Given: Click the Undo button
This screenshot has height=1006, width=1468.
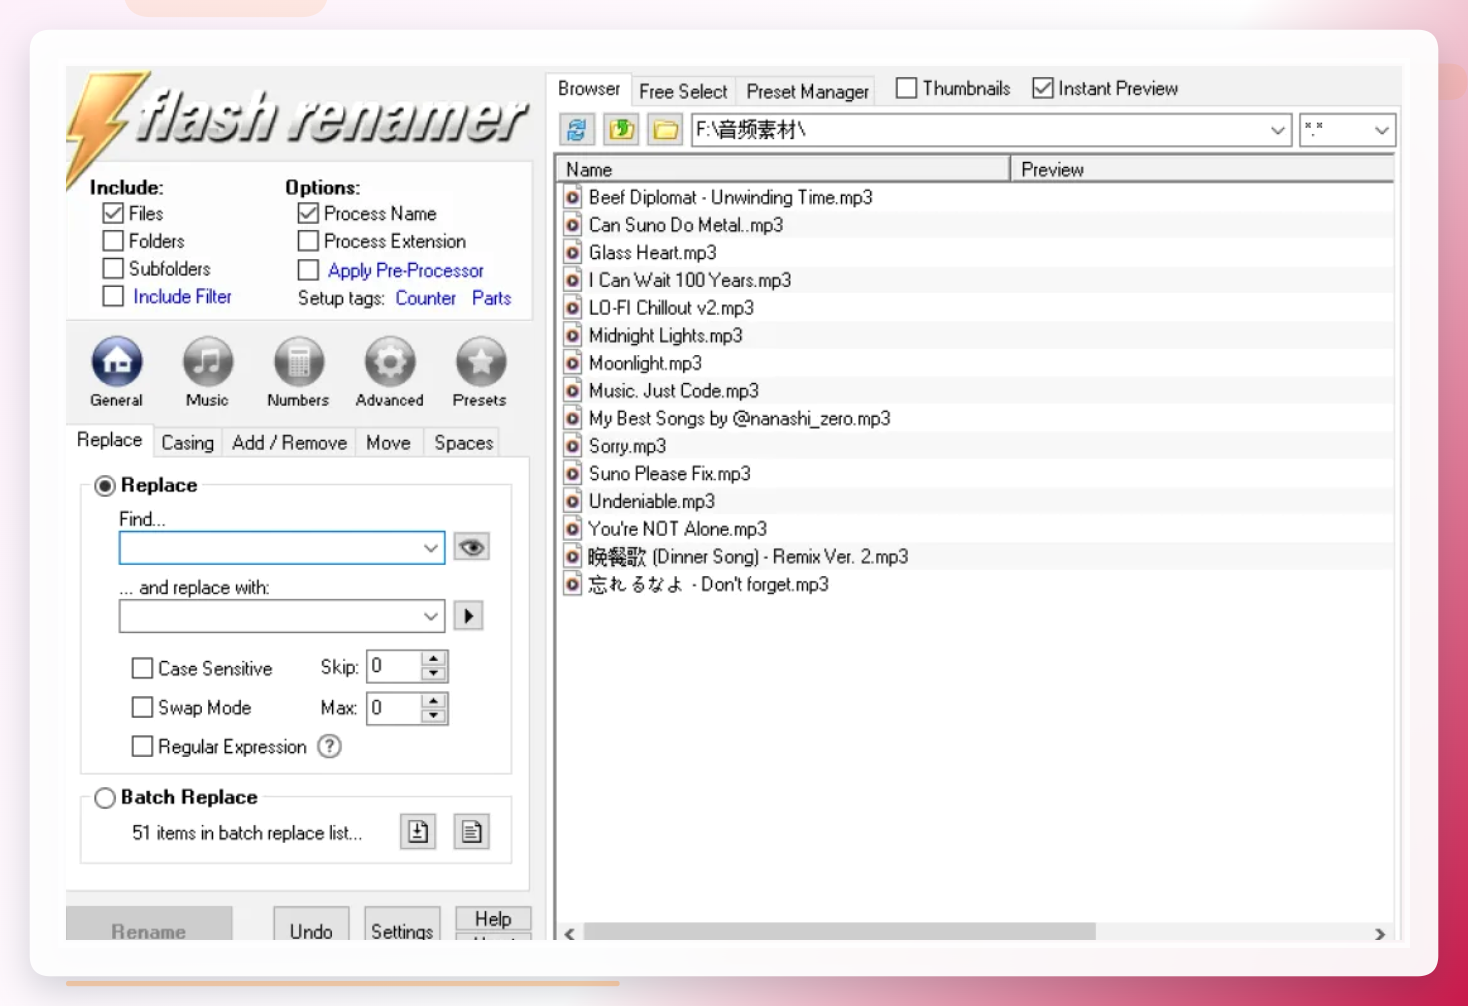Looking at the screenshot, I should tap(311, 924).
